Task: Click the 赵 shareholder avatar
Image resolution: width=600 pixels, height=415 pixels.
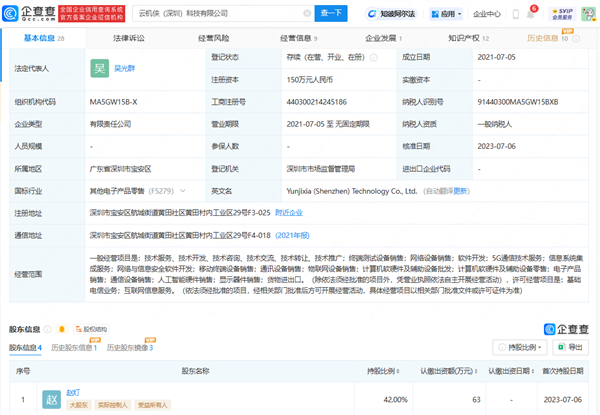Action: (52, 400)
